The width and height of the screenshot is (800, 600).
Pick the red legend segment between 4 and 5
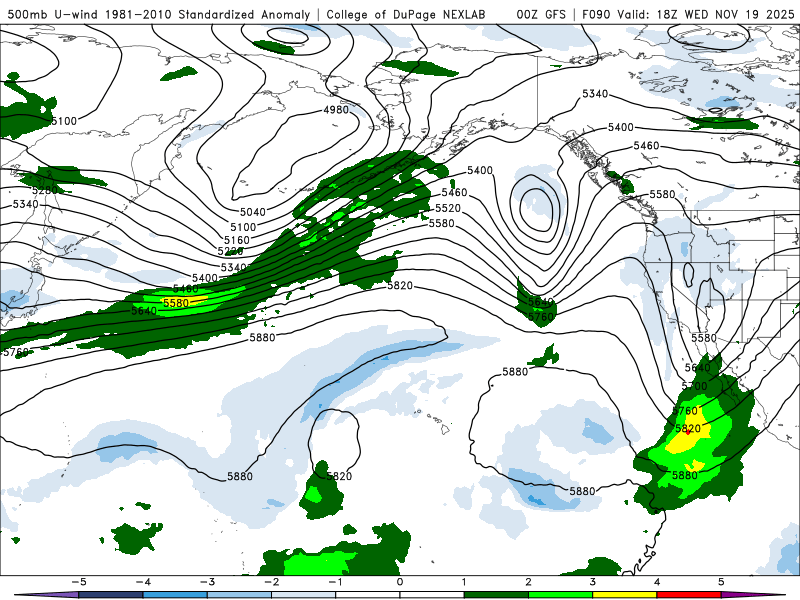coord(689,595)
